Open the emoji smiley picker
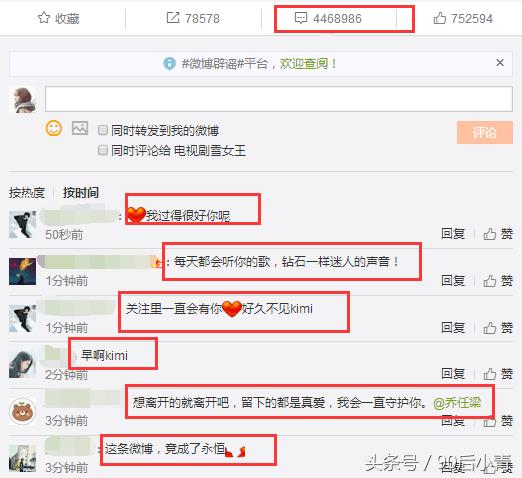The image size is (522, 478). tap(54, 128)
